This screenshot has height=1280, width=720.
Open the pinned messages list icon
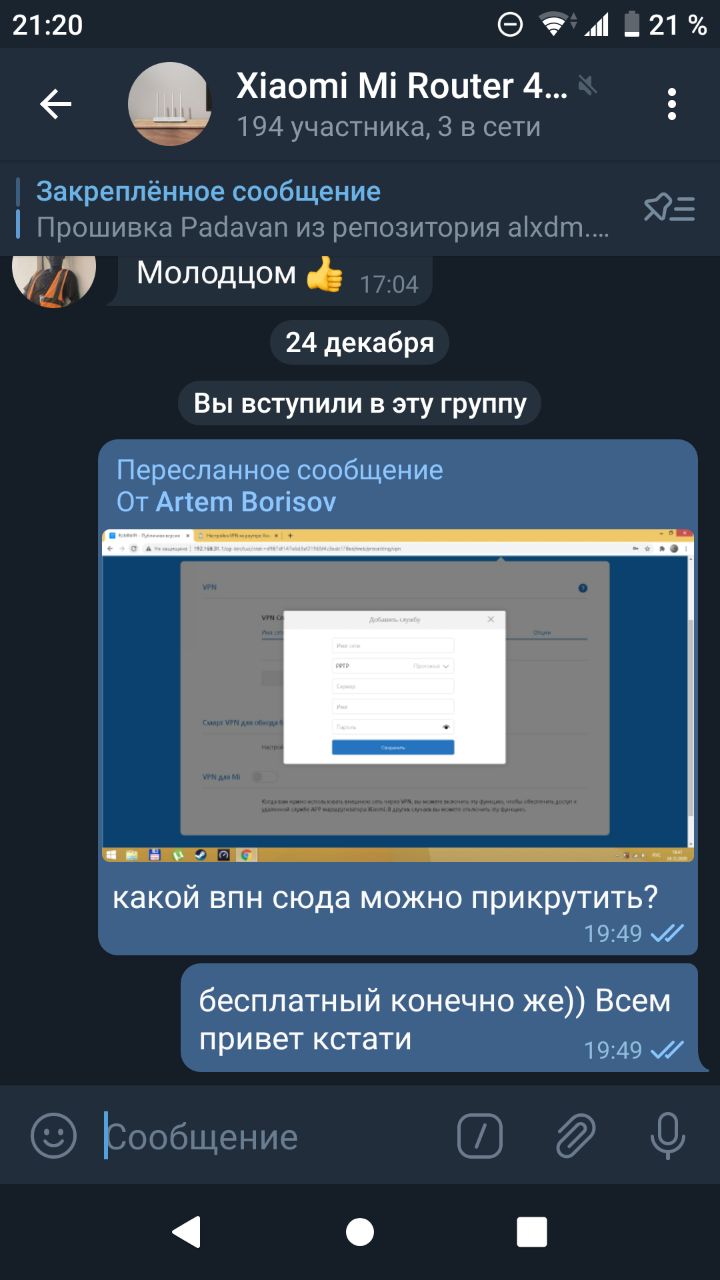click(x=669, y=208)
